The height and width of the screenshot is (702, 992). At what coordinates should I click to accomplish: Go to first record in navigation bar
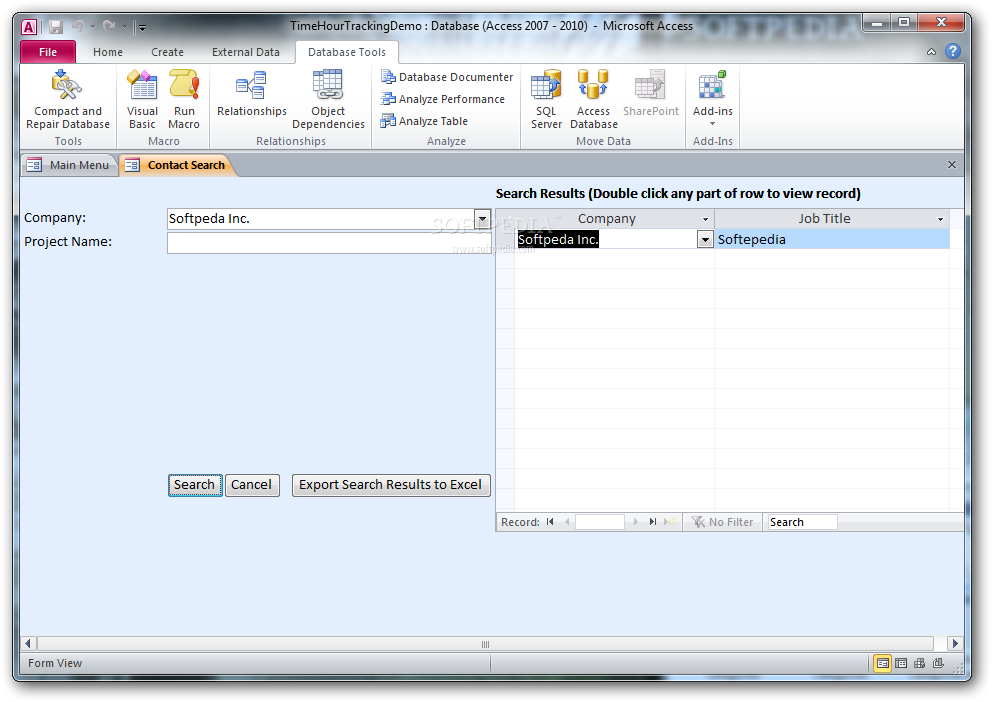[x=550, y=522]
